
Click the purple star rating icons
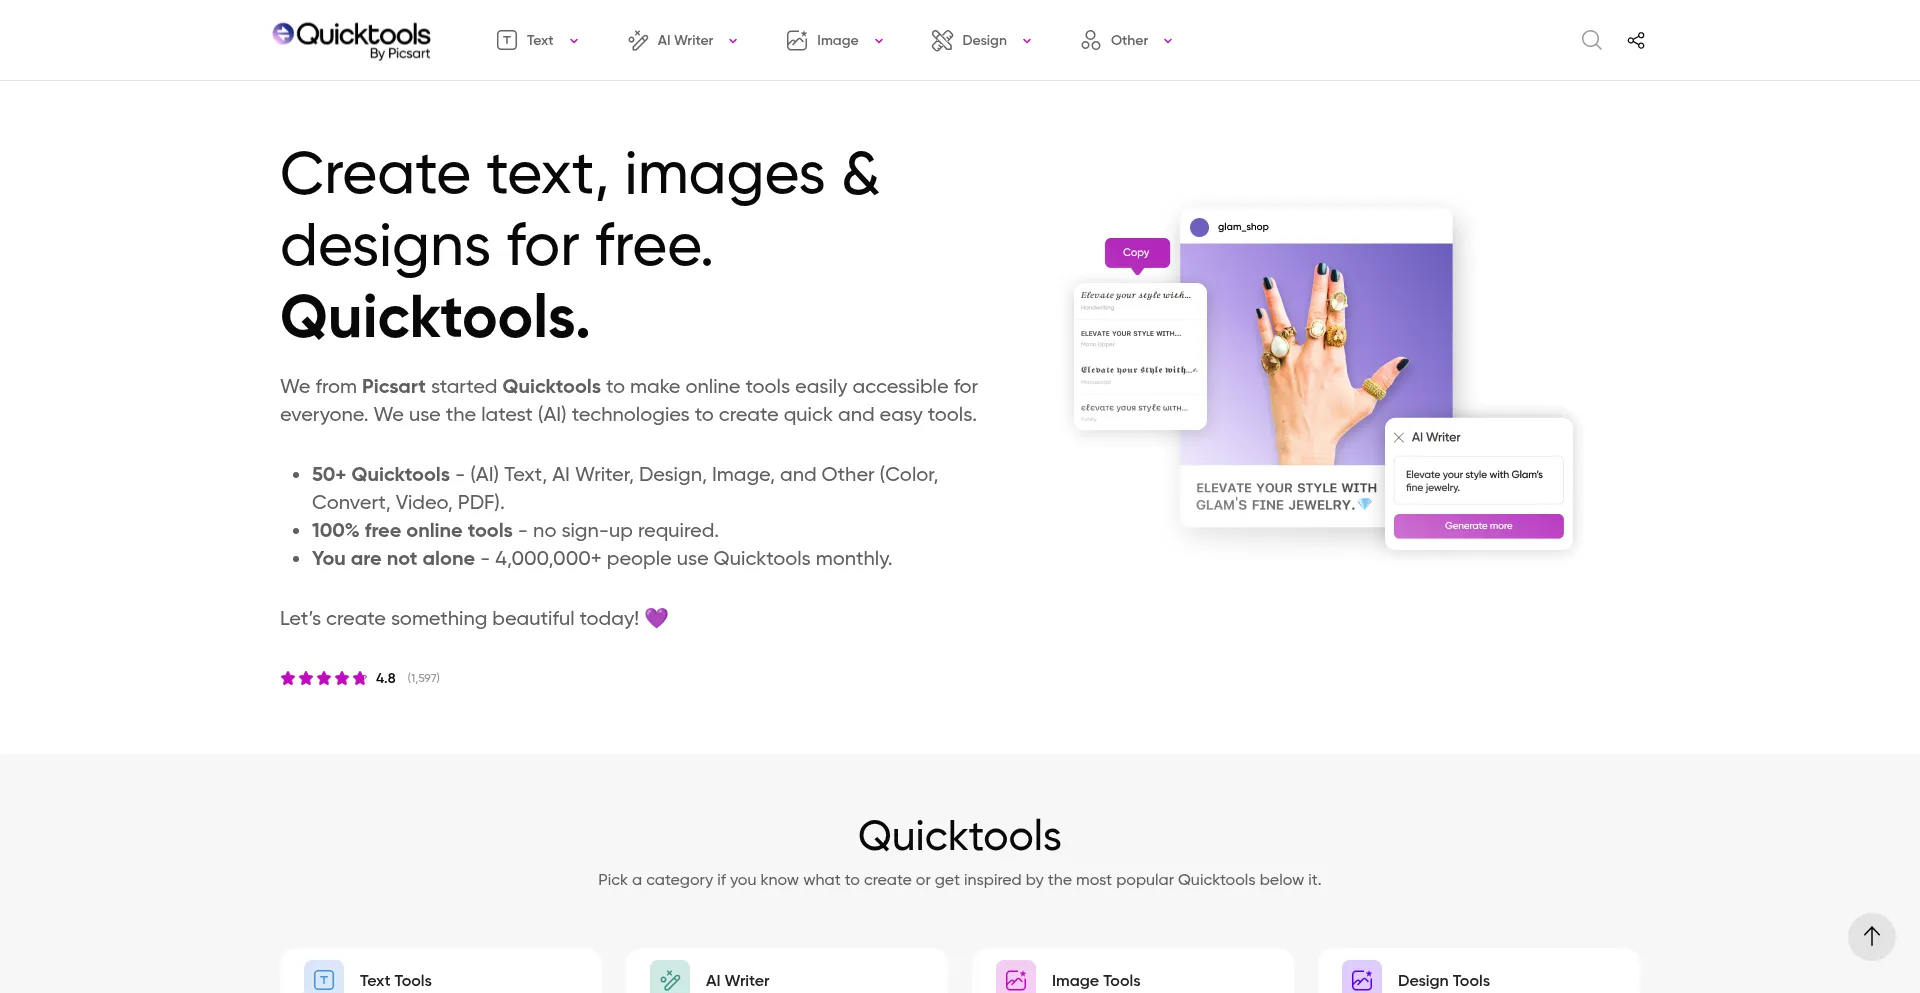click(324, 678)
